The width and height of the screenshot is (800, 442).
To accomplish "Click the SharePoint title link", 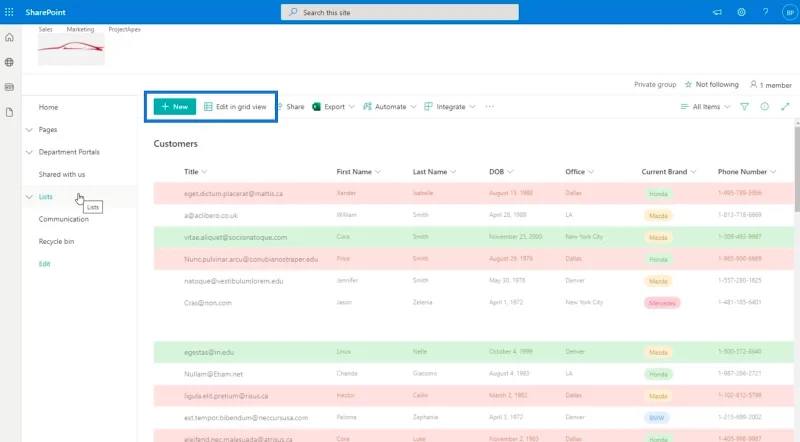I will (45, 12).
